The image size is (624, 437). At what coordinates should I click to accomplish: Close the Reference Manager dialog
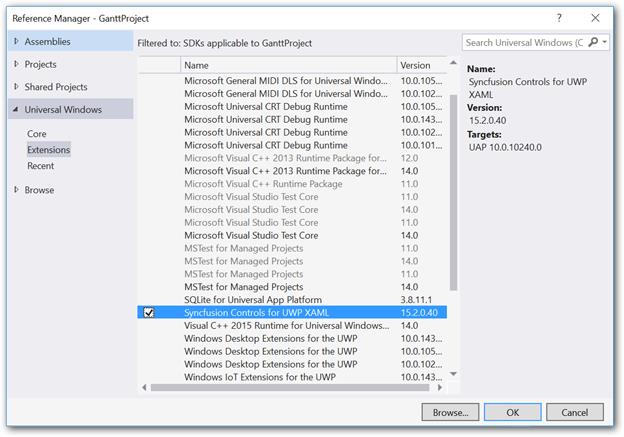[x=595, y=18]
